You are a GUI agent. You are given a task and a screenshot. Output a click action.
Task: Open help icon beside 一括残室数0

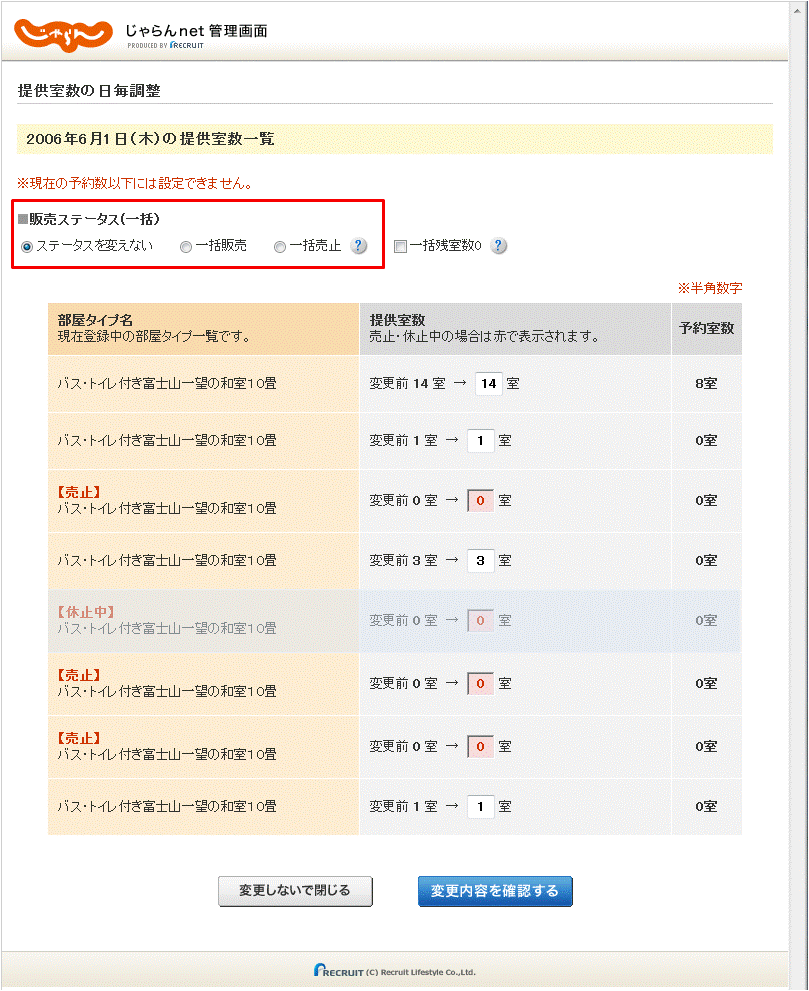[499, 246]
